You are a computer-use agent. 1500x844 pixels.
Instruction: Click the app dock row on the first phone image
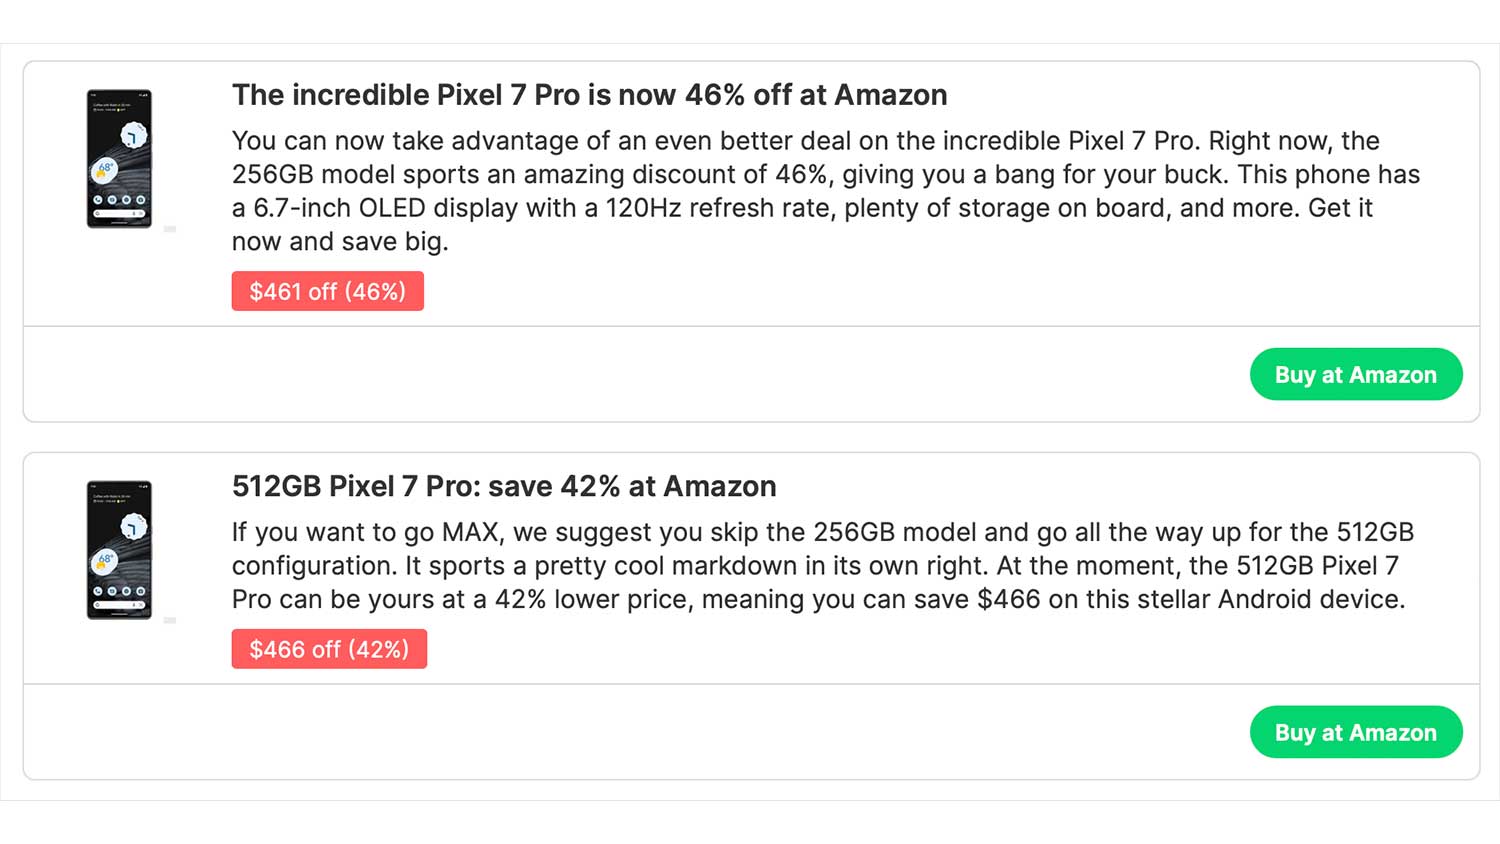pos(119,200)
